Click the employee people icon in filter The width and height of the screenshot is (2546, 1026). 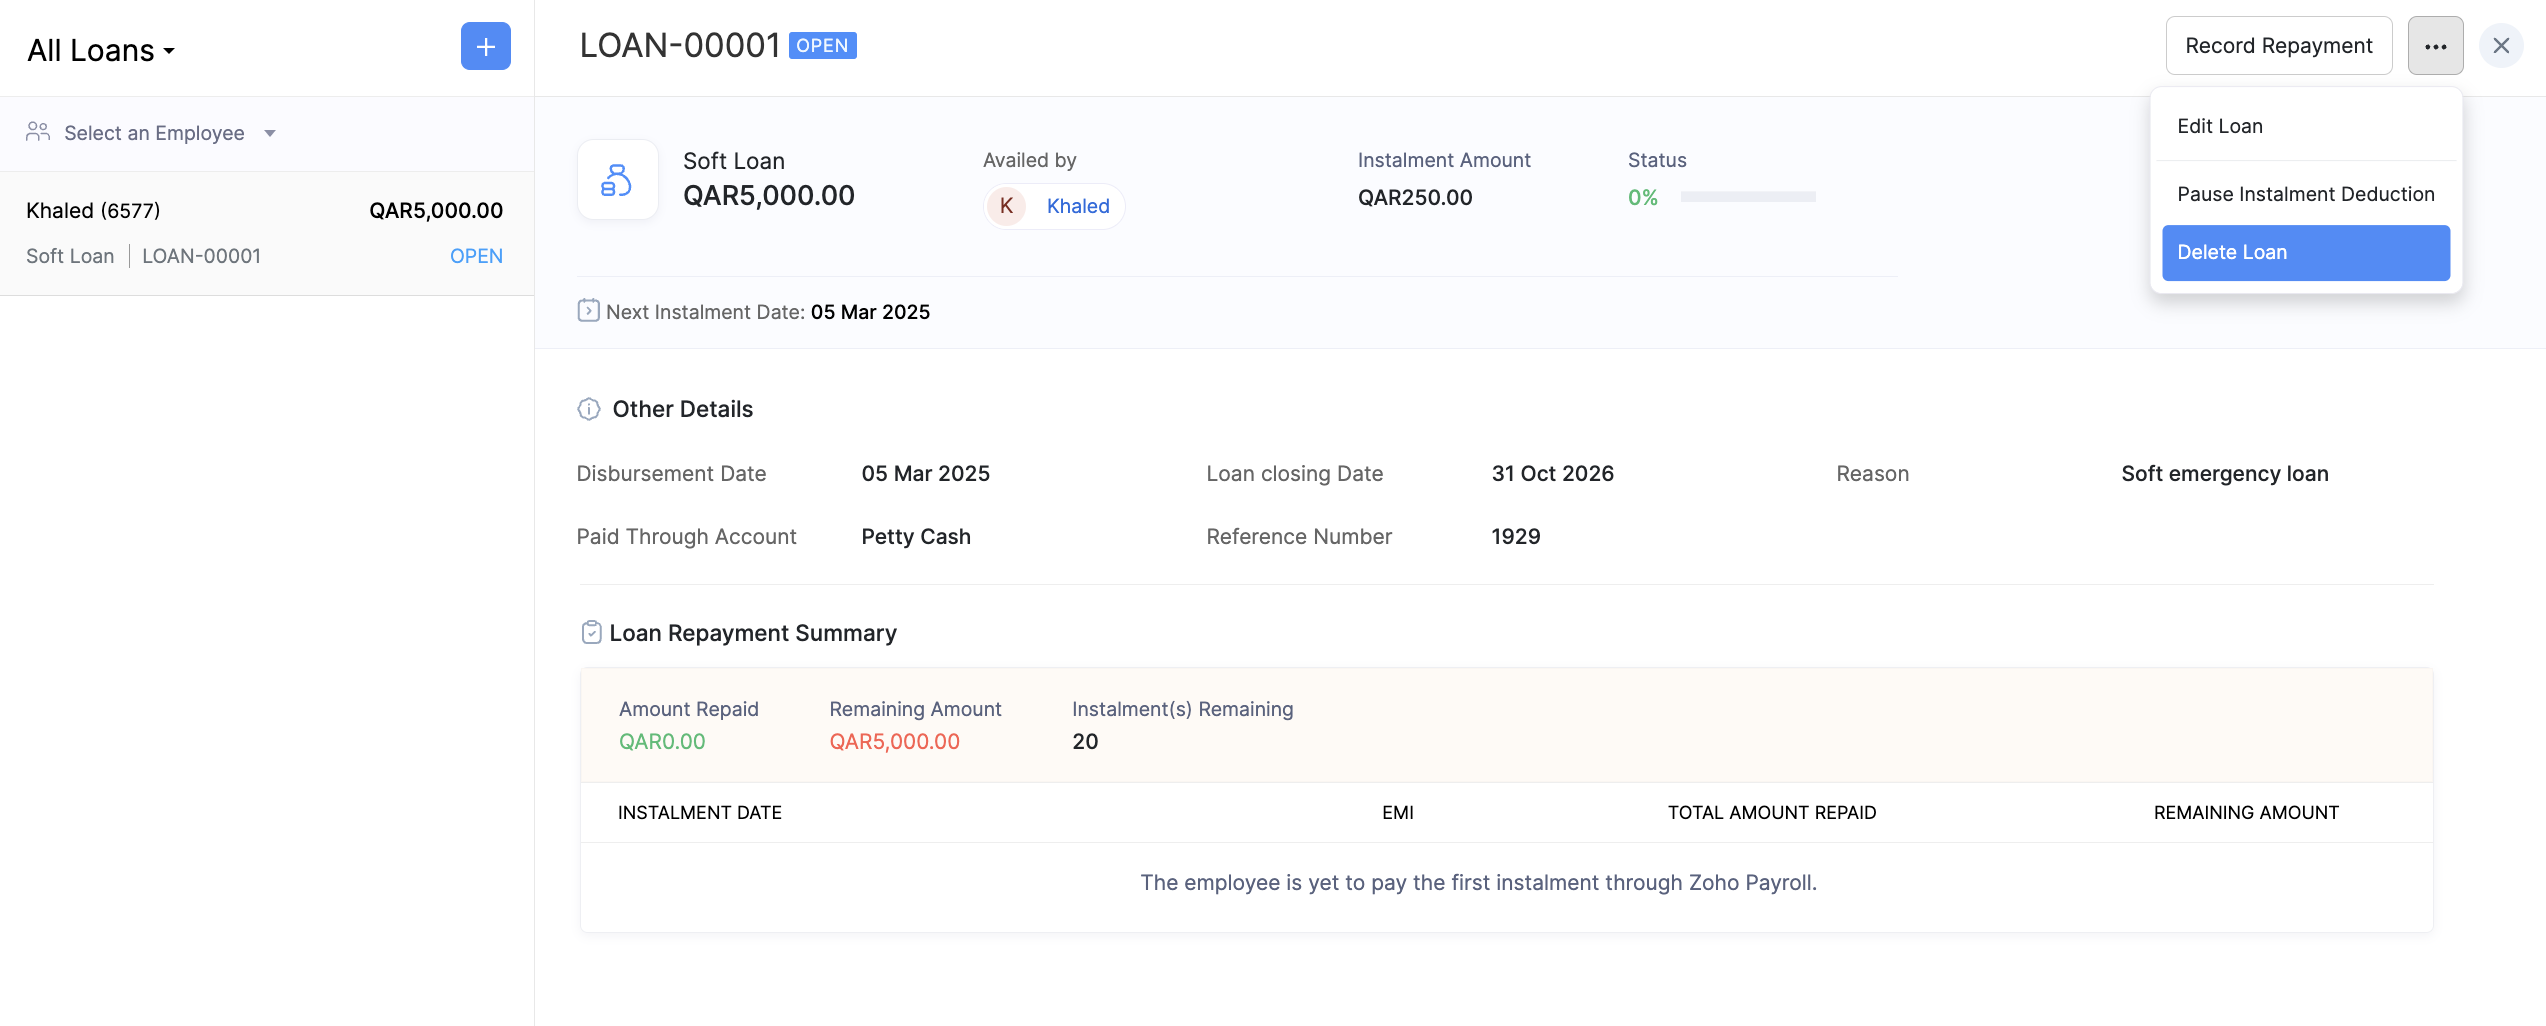pos(38,132)
